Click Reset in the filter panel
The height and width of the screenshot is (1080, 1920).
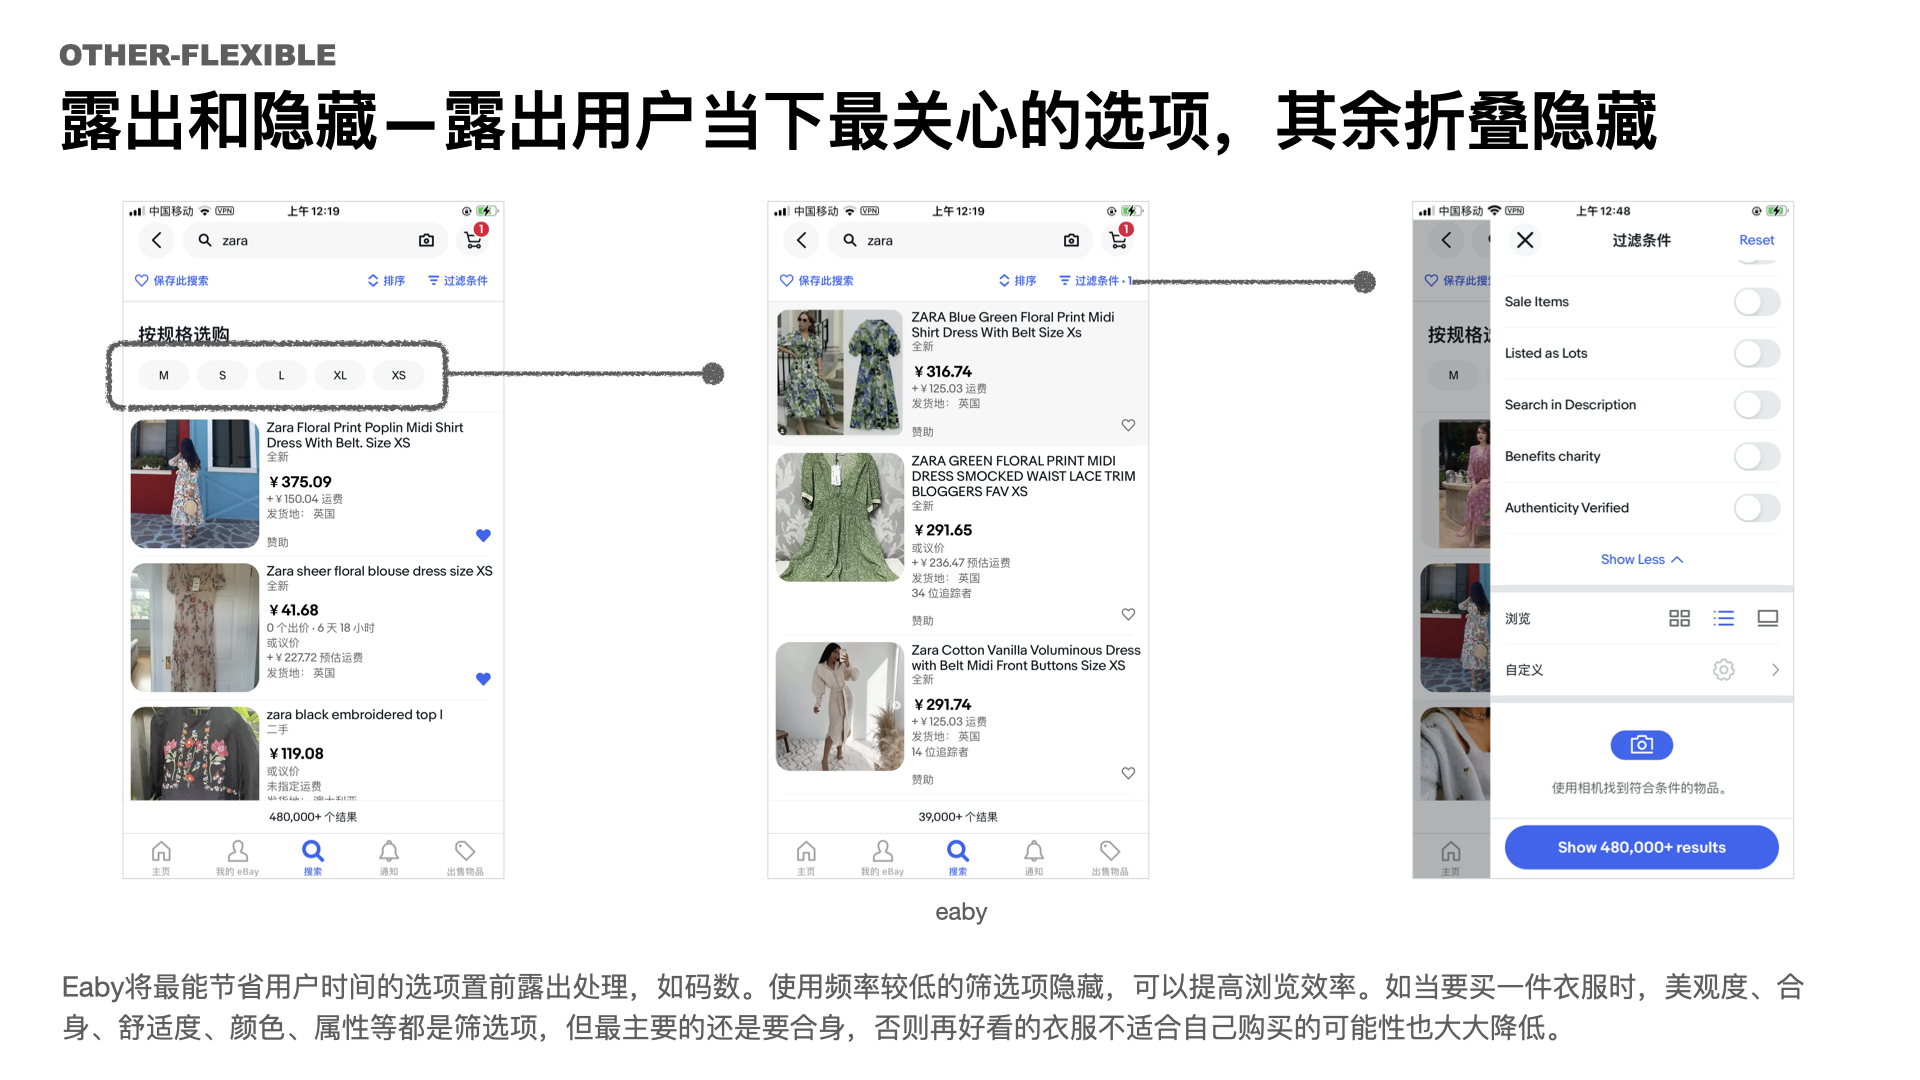1756,240
